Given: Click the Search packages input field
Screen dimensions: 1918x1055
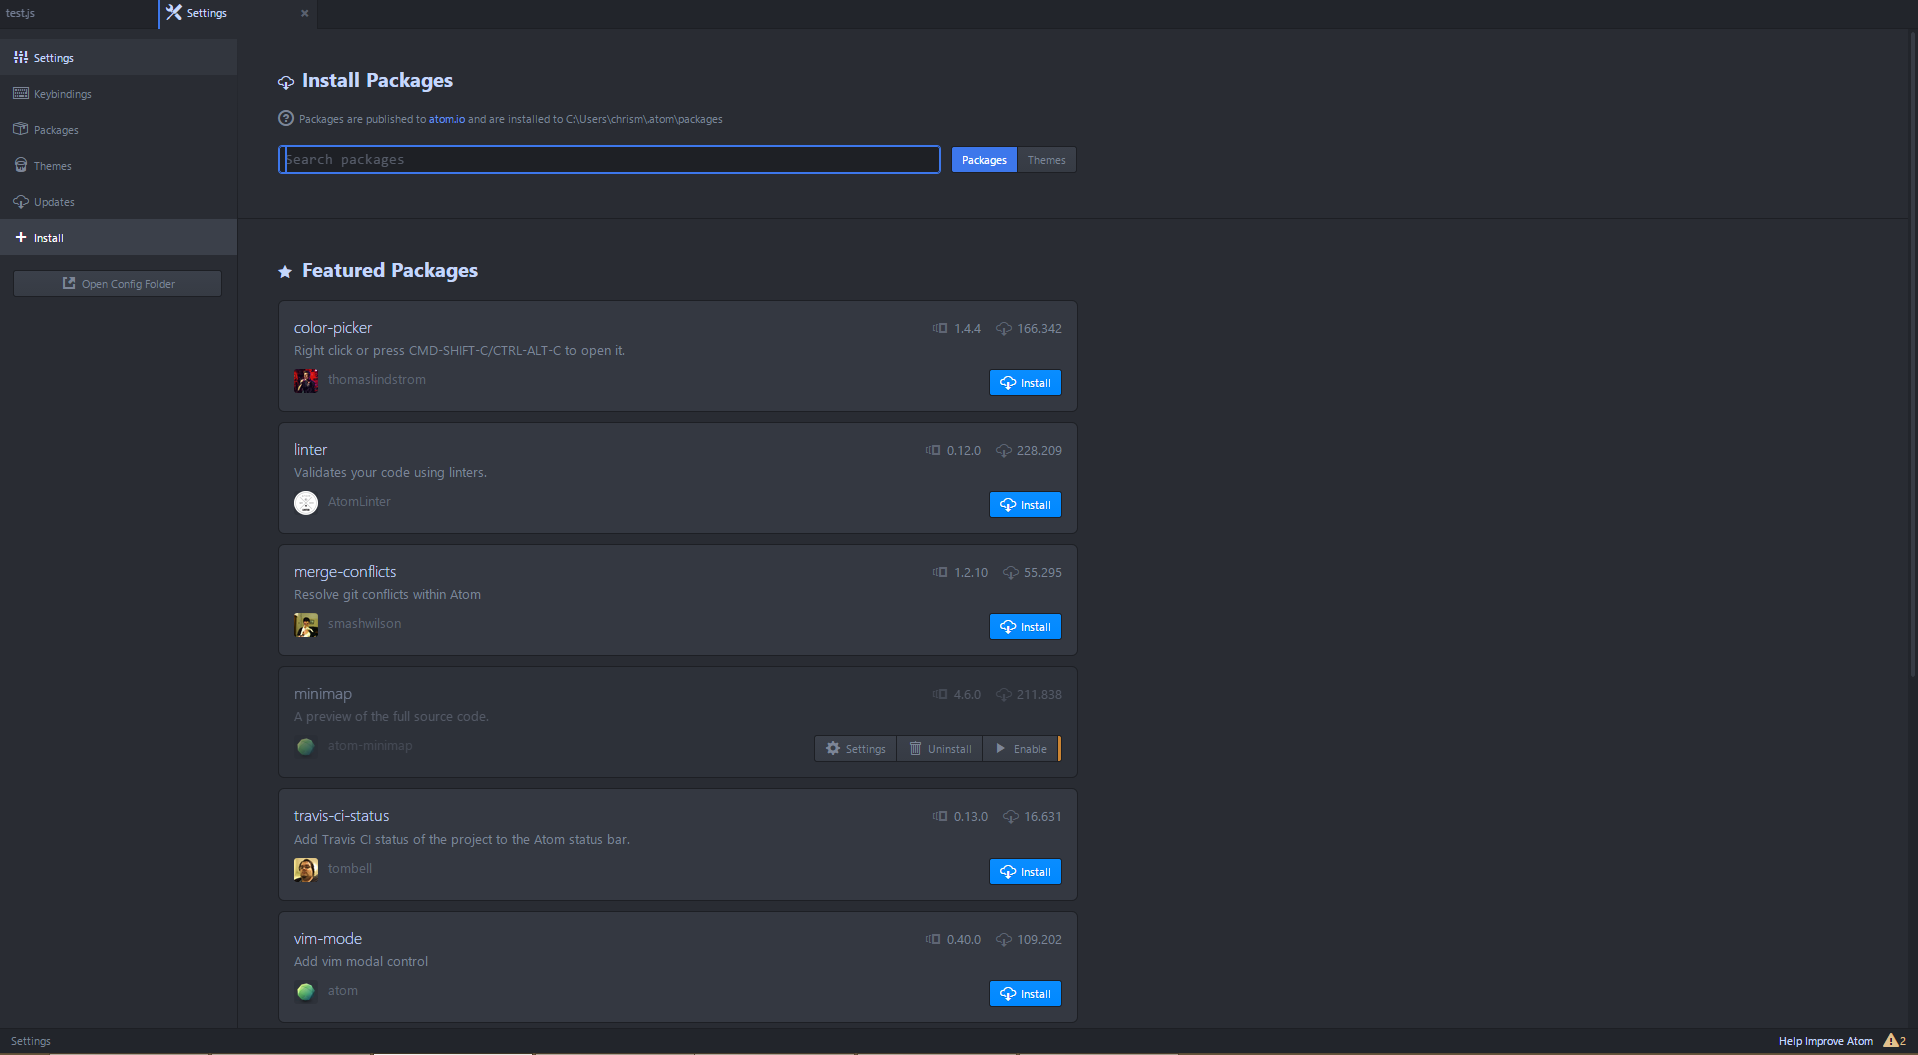Looking at the screenshot, I should click(x=608, y=159).
